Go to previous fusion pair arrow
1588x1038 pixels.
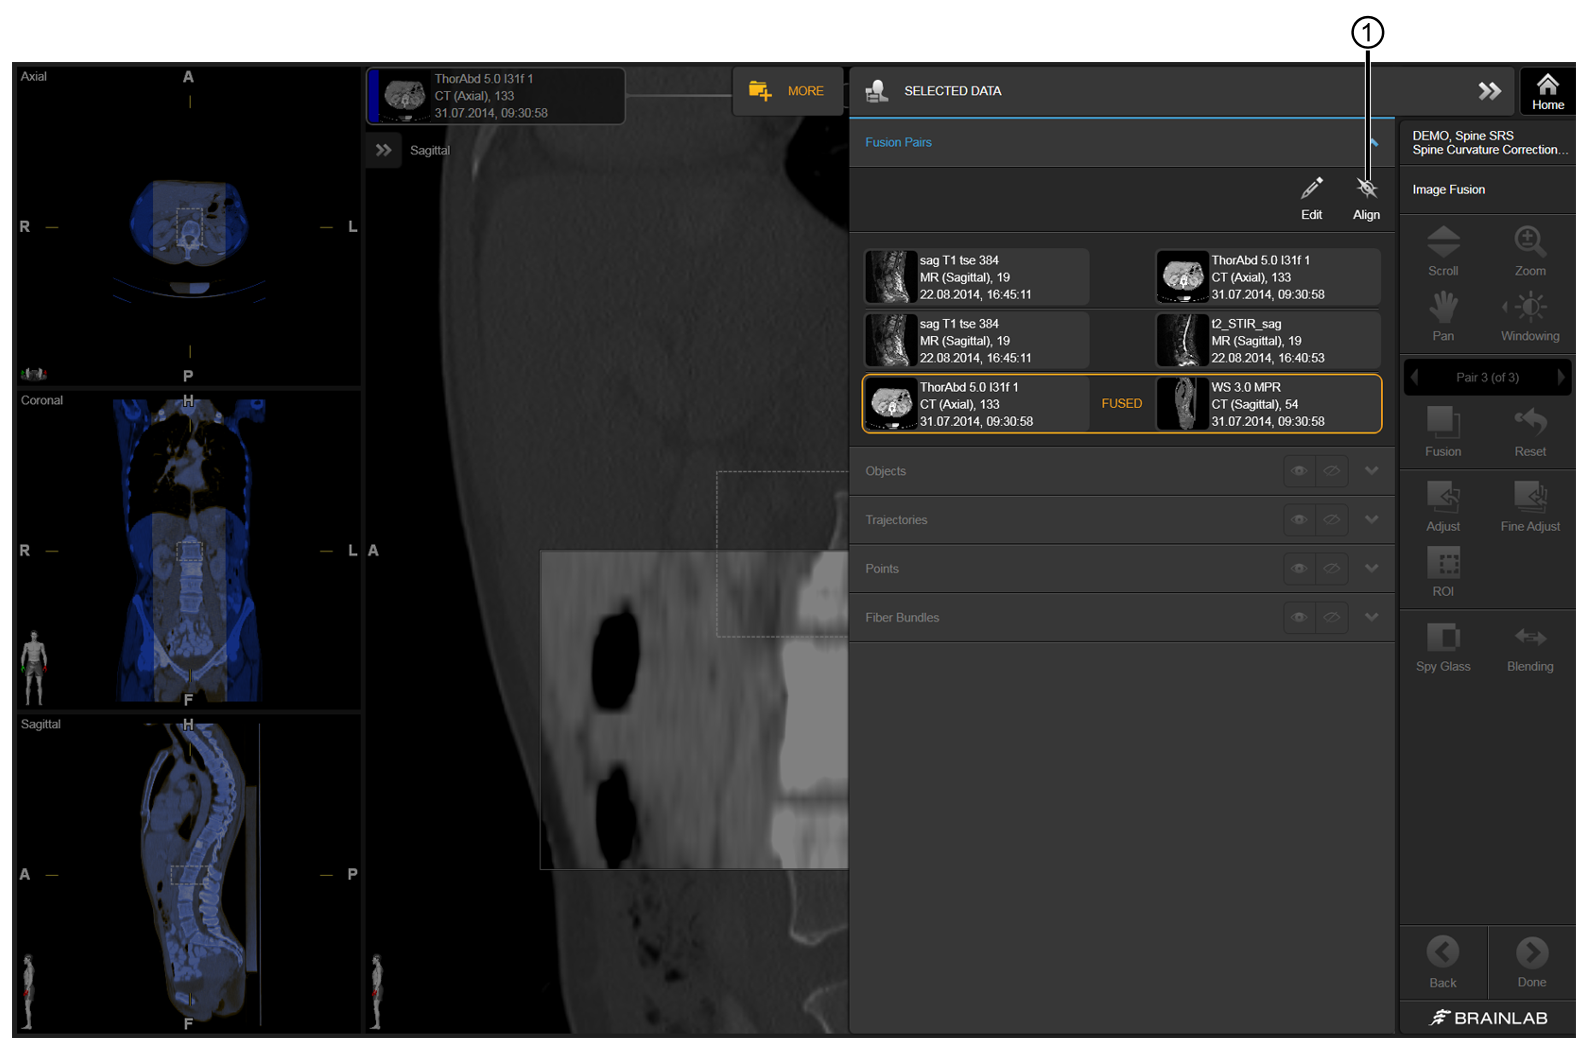tap(1414, 377)
